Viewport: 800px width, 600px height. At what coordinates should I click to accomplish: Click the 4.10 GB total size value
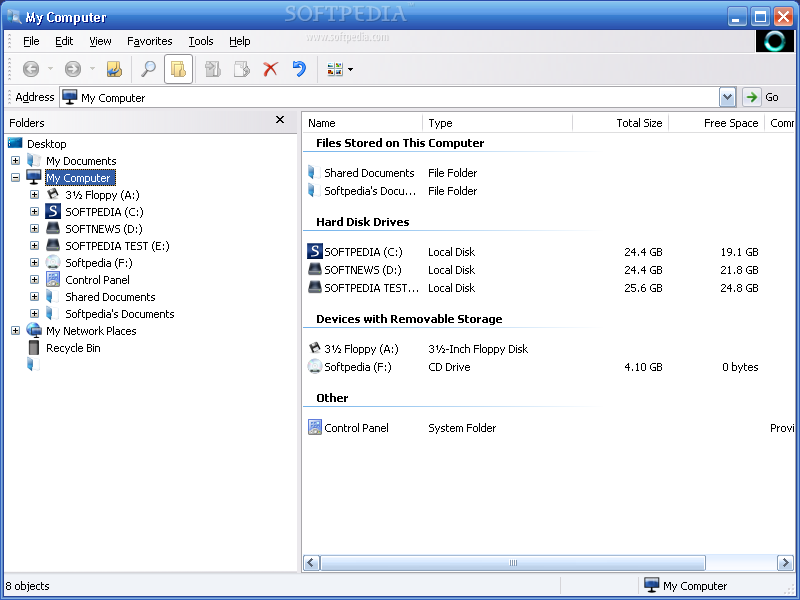[x=643, y=367]
